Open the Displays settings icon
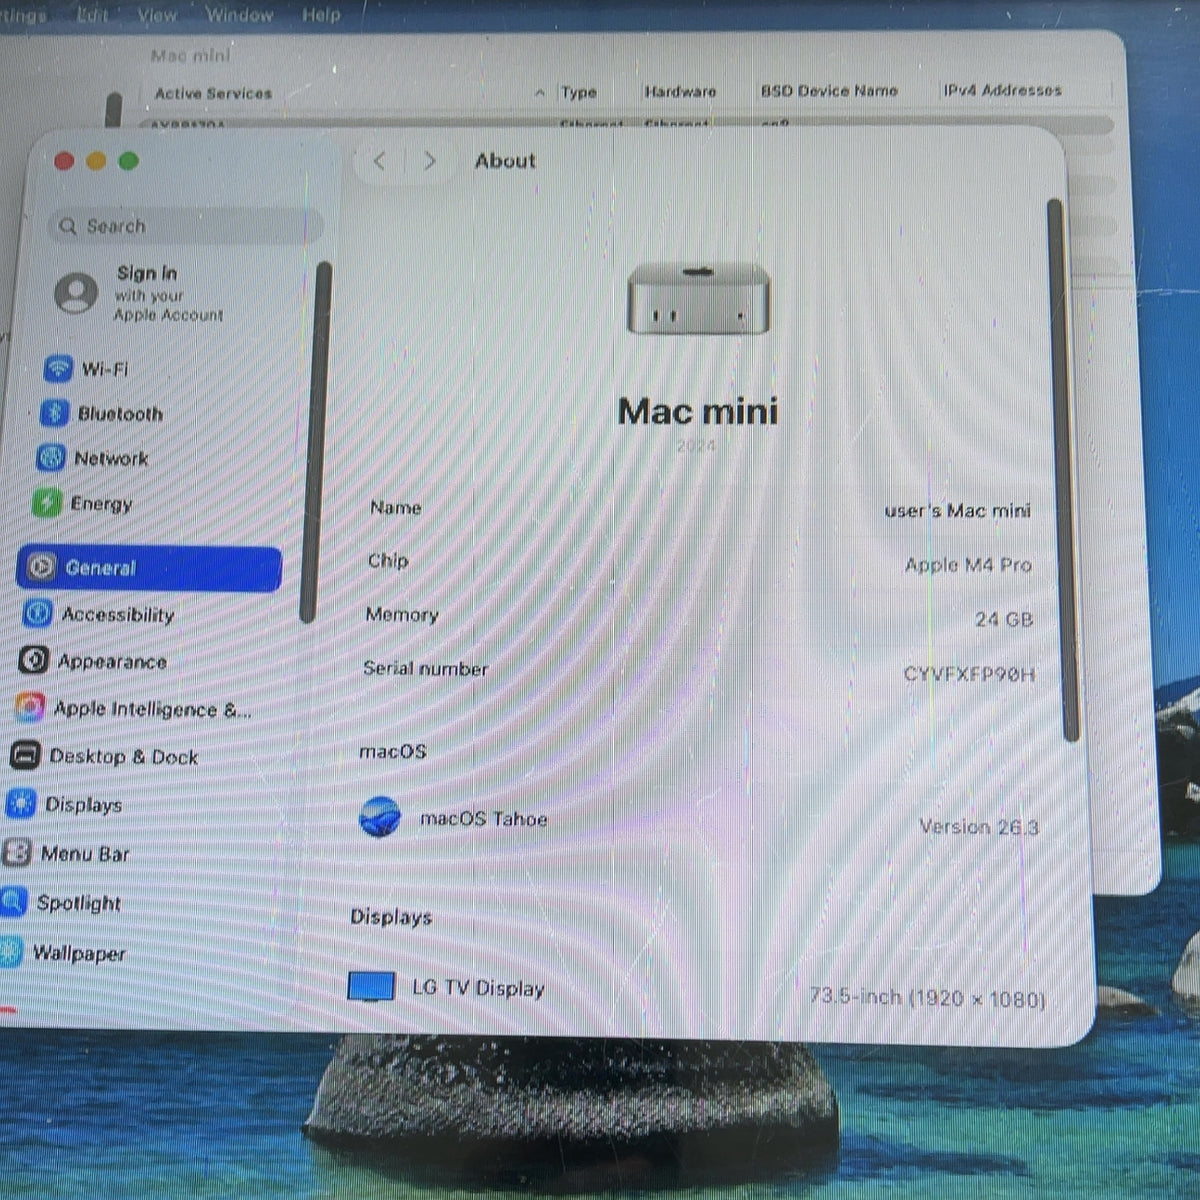Viewport: 1200px width, 1200px height. coord(21,803)
